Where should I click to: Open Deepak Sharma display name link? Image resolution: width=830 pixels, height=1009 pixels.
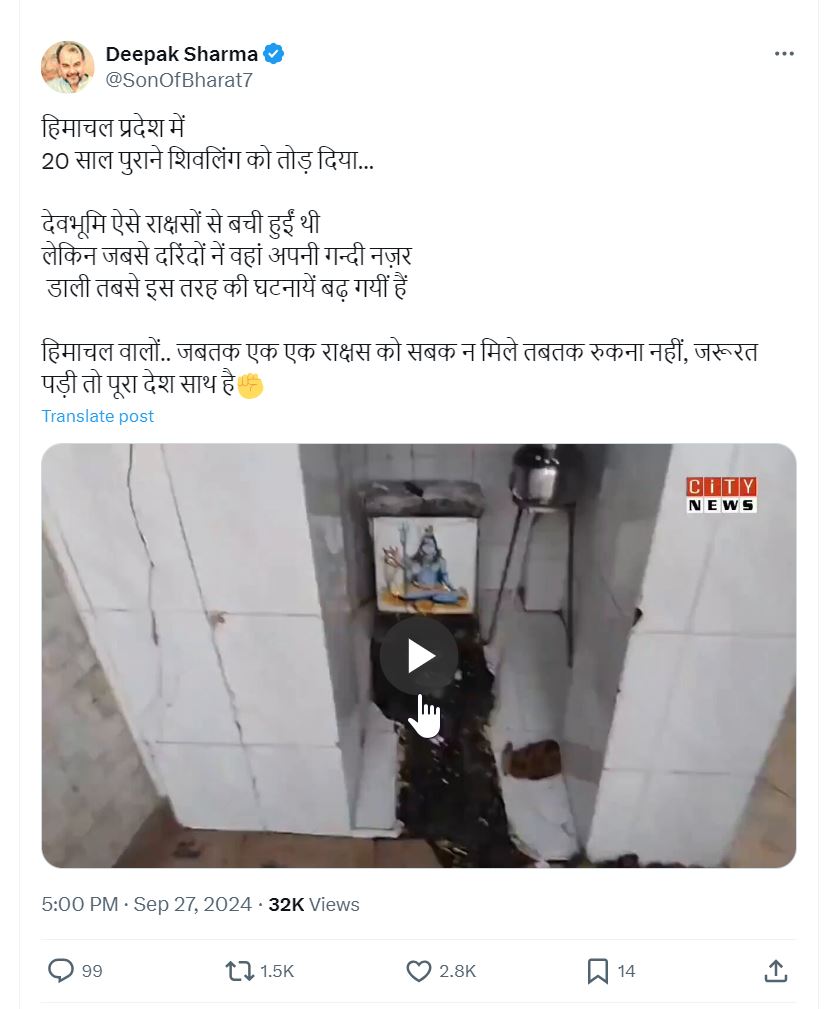[181, 54]
